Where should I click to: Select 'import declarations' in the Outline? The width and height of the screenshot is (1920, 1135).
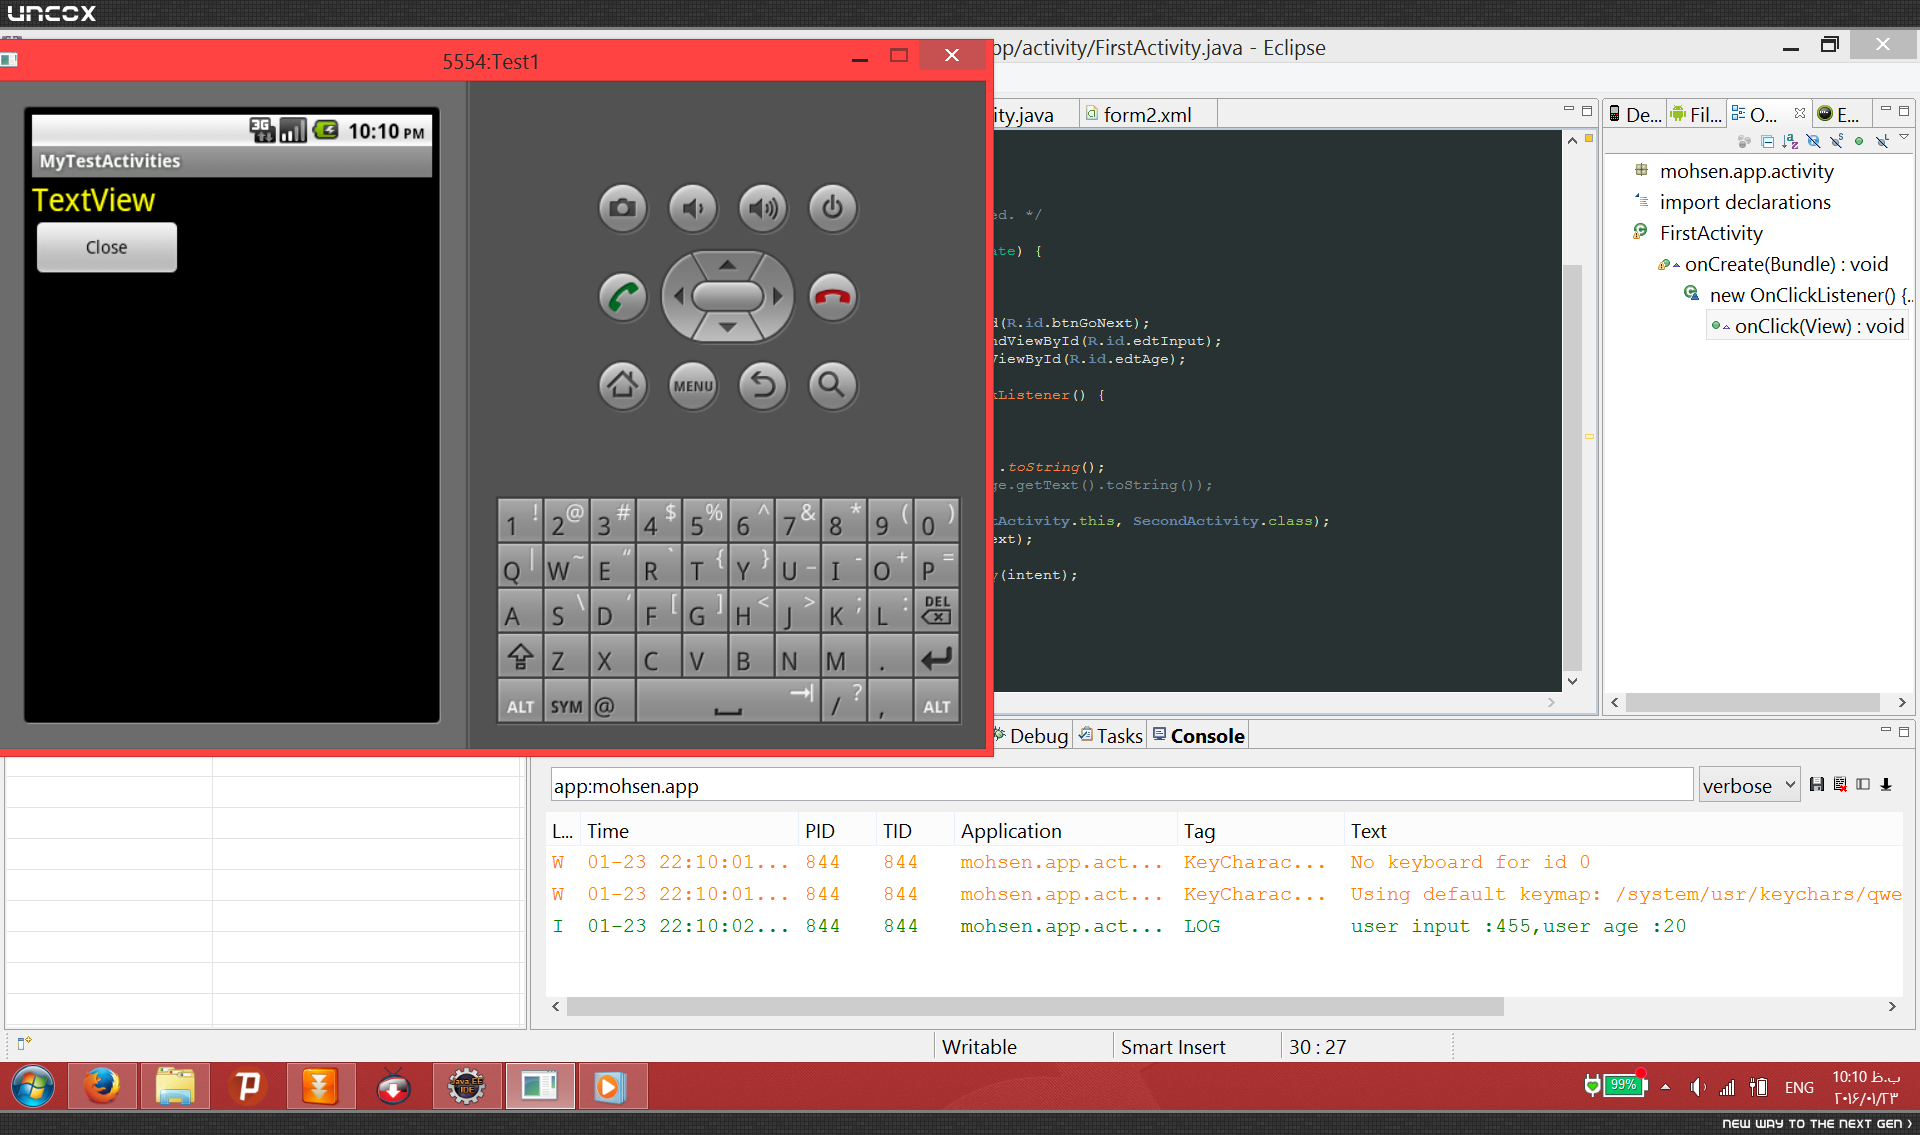tap(1745, 202)
